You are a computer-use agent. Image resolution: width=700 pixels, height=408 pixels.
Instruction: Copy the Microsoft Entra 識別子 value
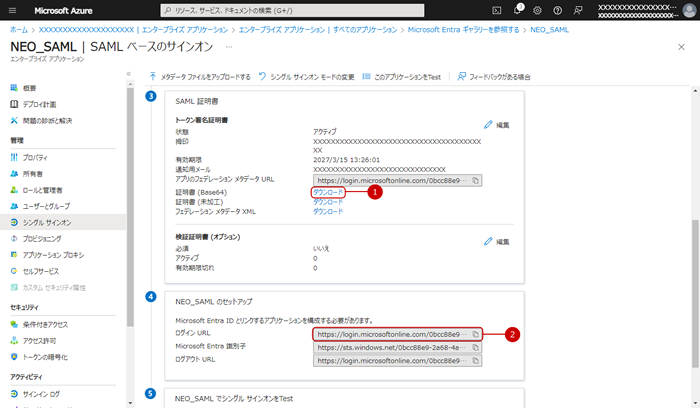click(475, 347)
